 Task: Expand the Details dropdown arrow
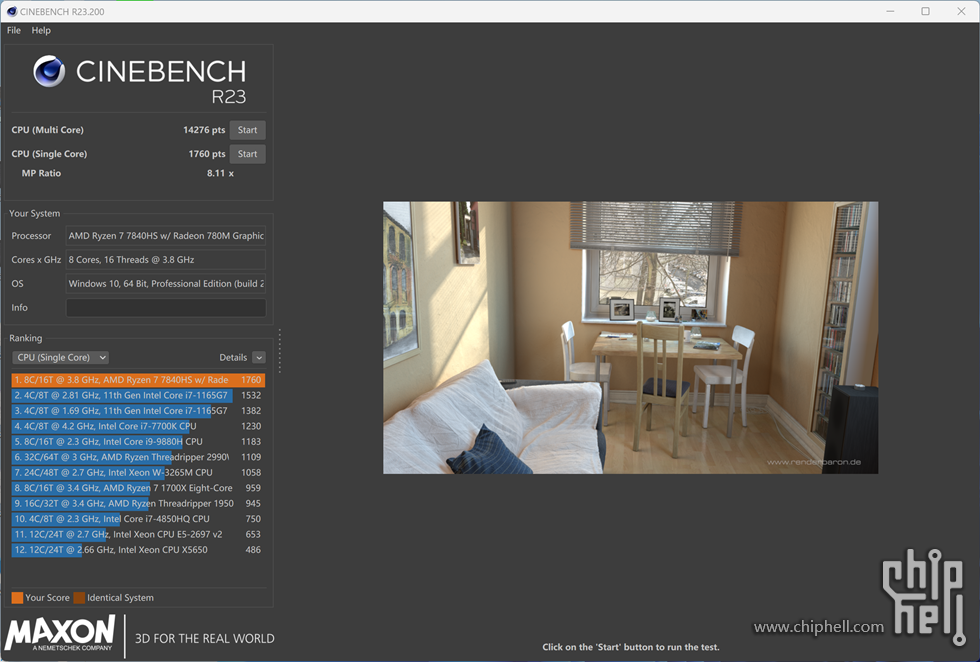coord(259,358)
